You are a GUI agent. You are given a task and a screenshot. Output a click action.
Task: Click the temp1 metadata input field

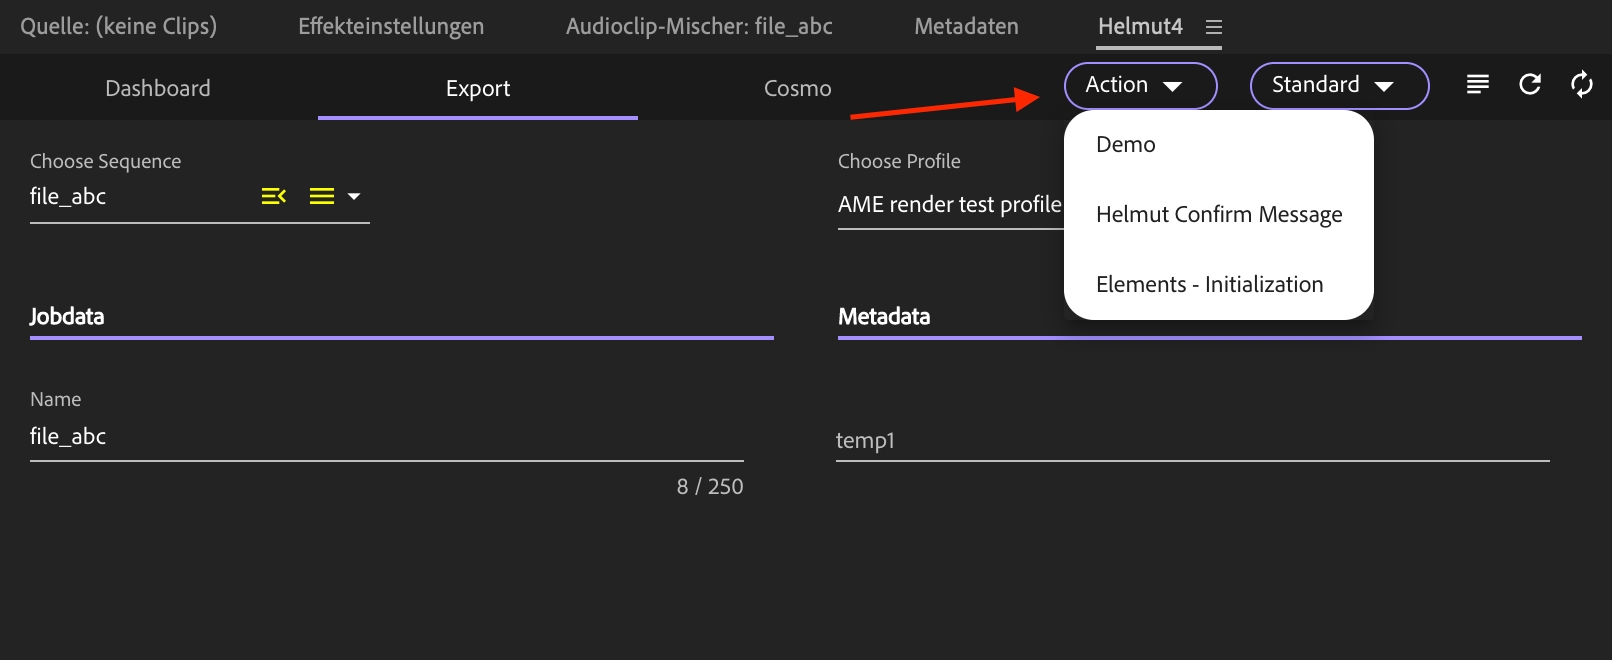coord(1192,441)
